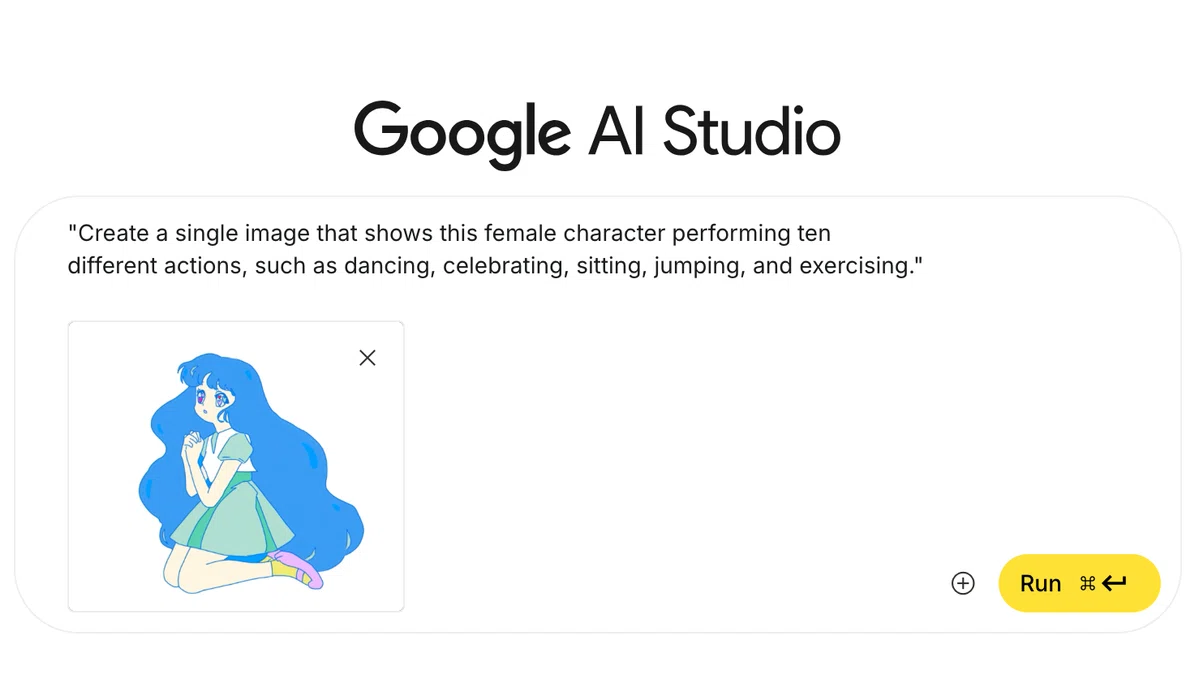Remove the attached image with the X icon
Viewport: 1200px width, 696px height.
367,358
